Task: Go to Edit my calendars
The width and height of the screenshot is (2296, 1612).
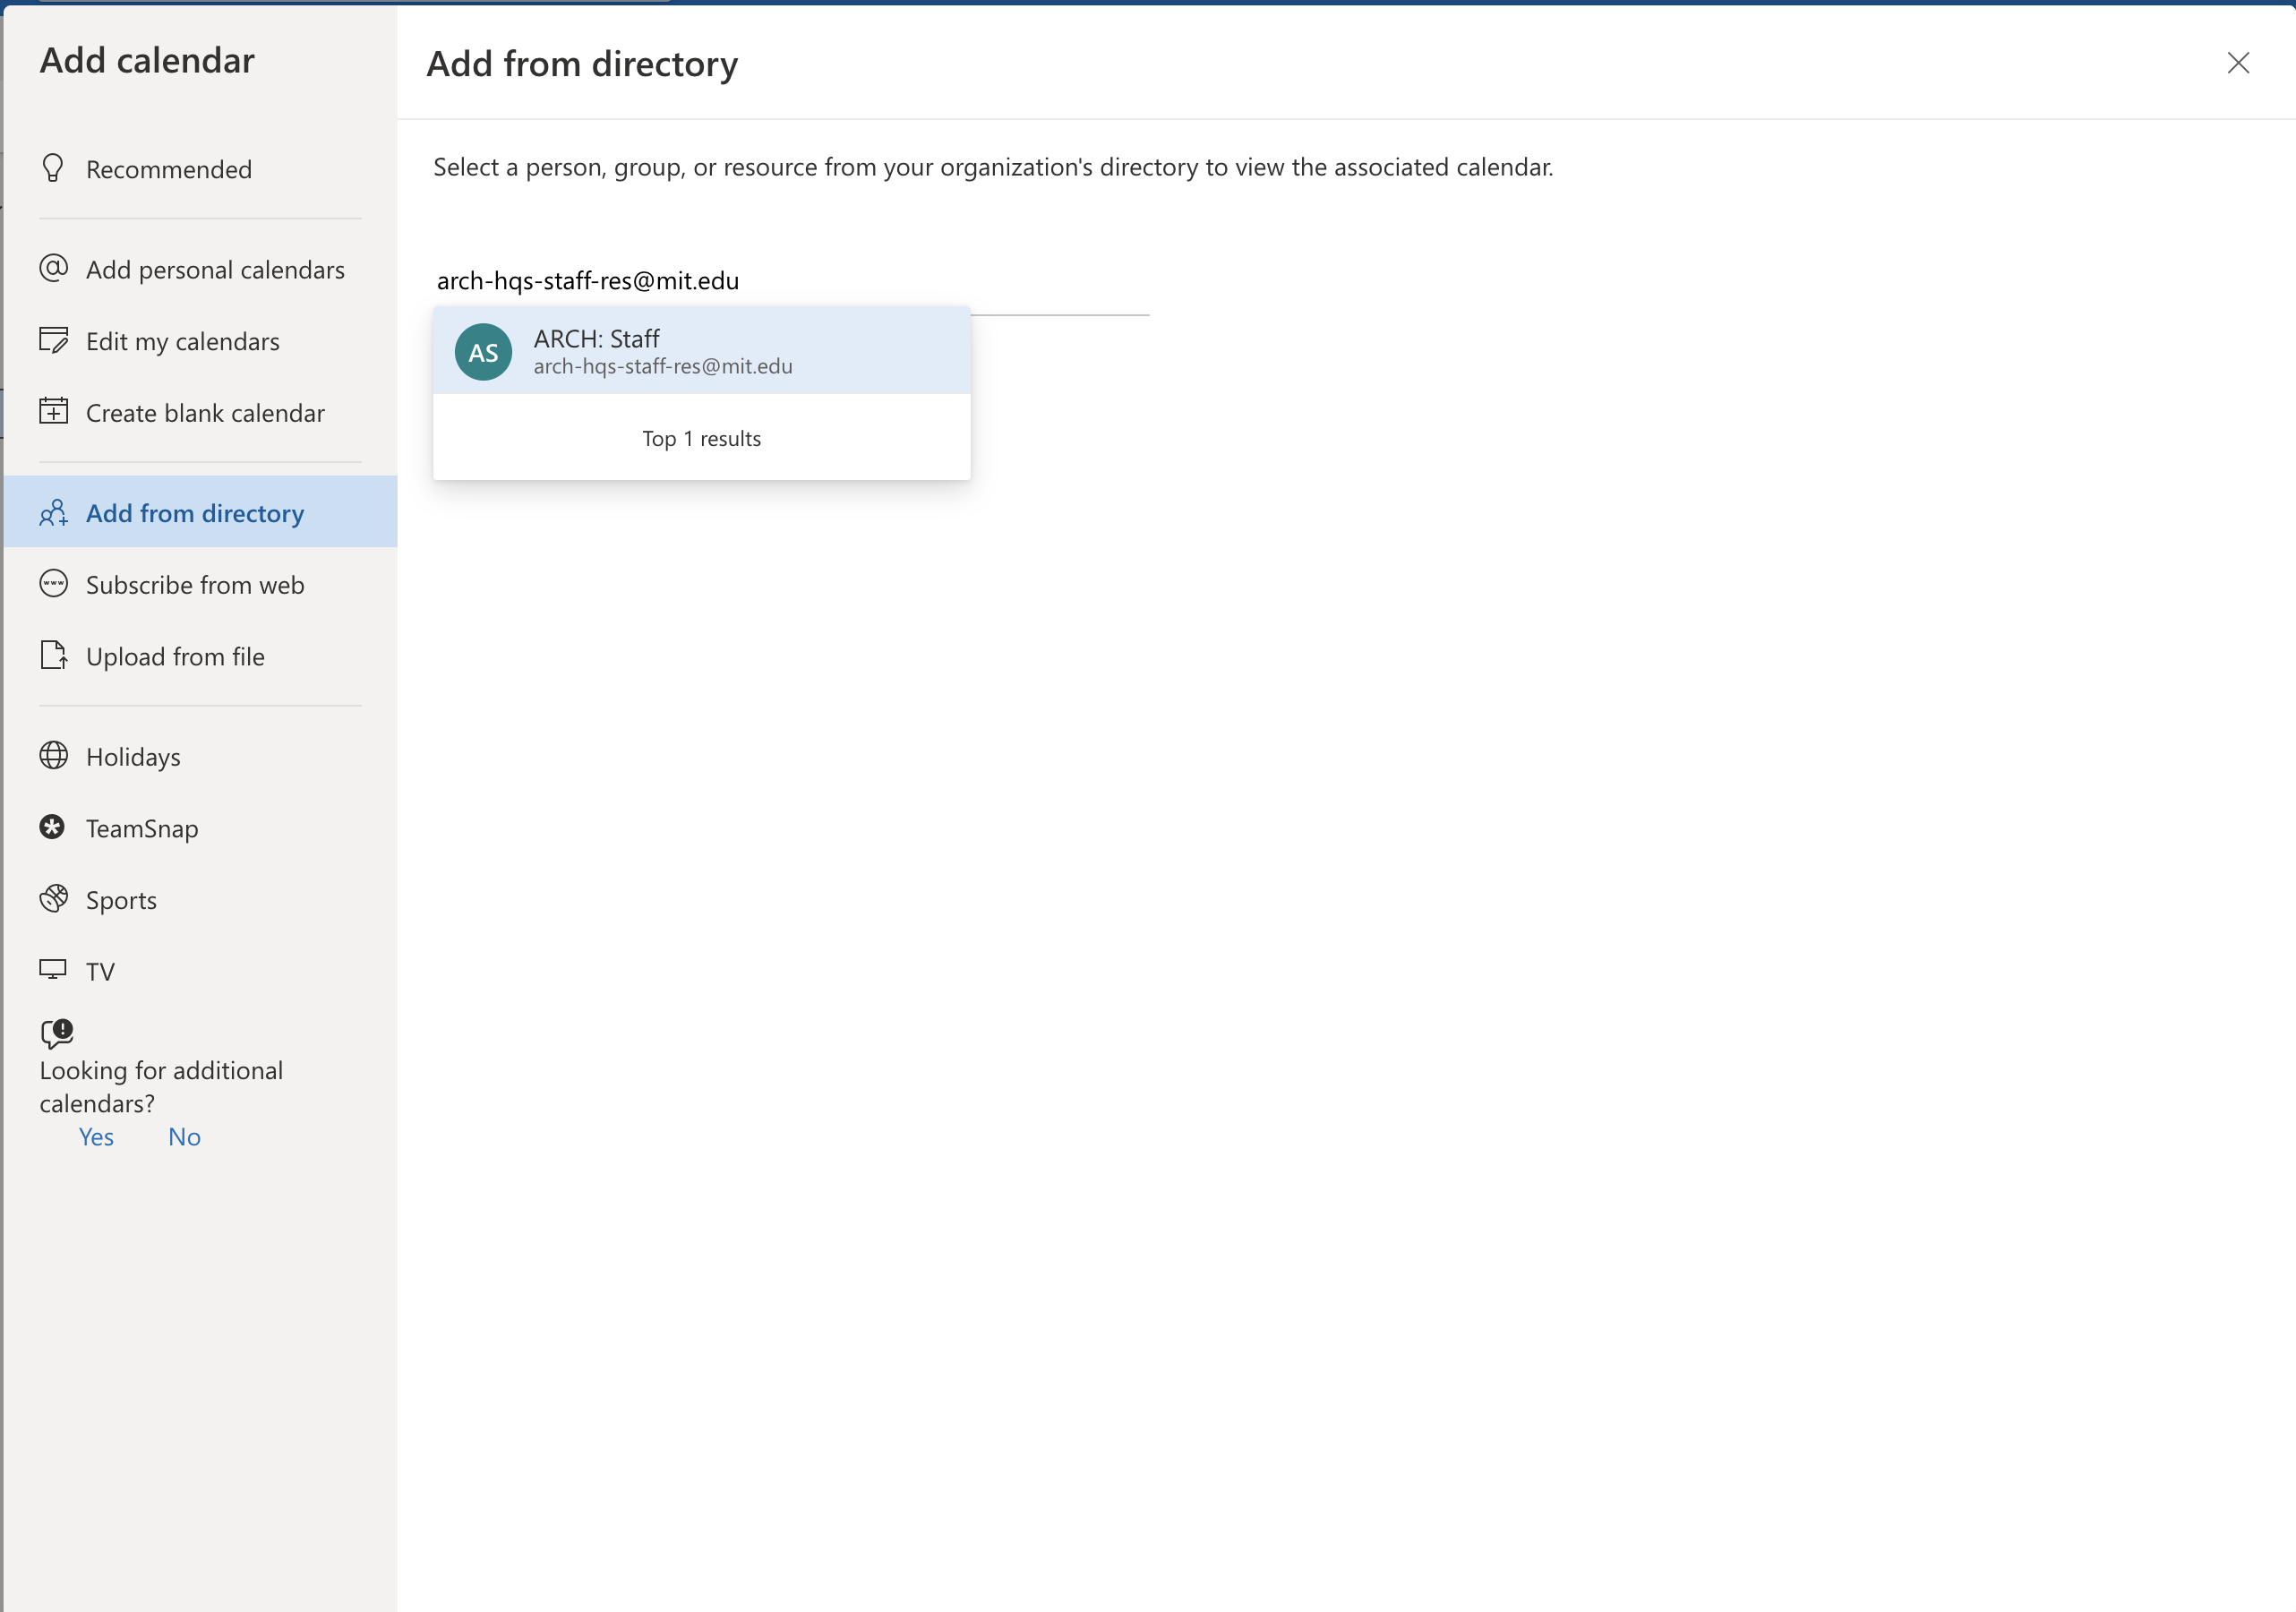Action: pyautogui.click(x=200, y=341)
